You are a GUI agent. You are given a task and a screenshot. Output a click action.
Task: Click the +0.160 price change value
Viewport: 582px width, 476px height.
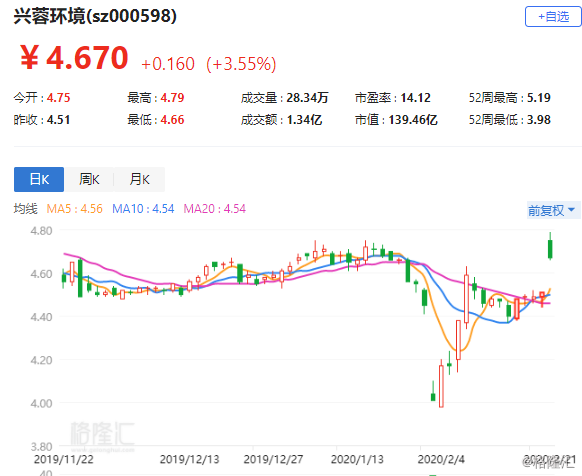click(168, 64)
